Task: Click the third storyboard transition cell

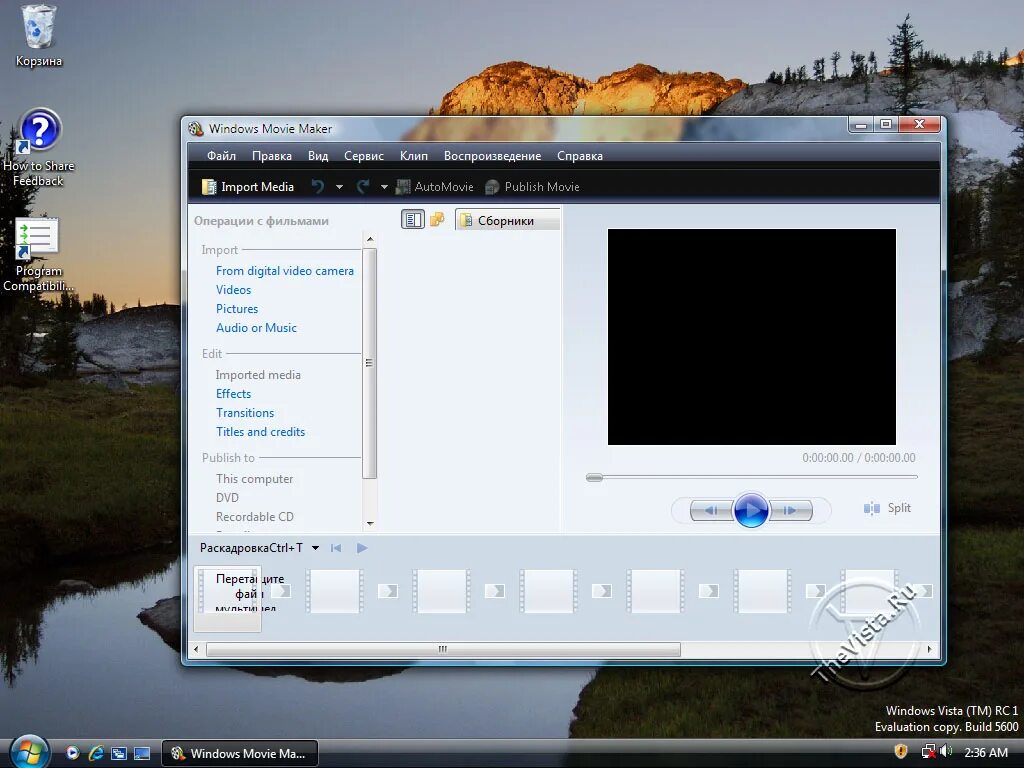Action: [x=494, y=591]
